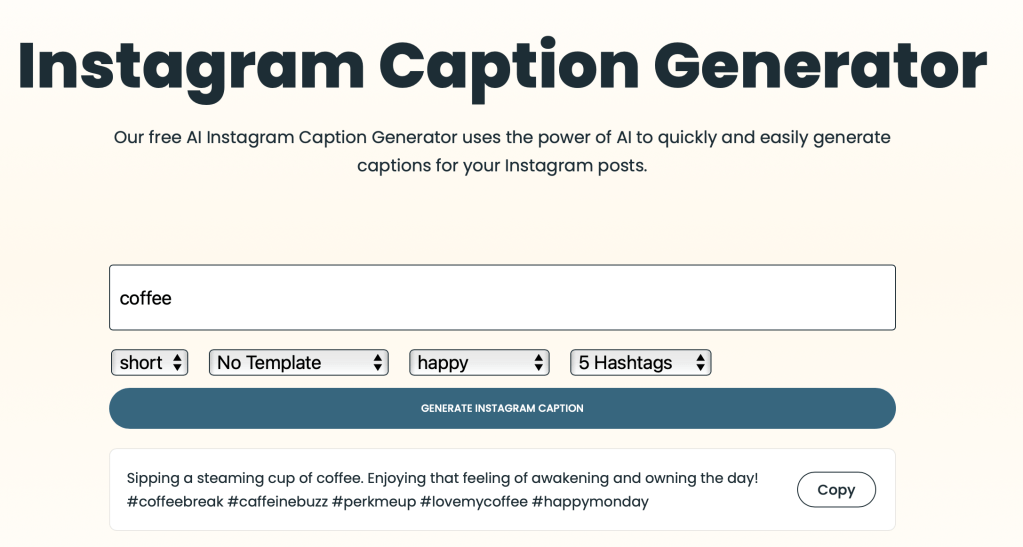Screen dimensions: 1023x547
Task: Expand the "No Template" dropdown
Action: (x=298, y=363)
